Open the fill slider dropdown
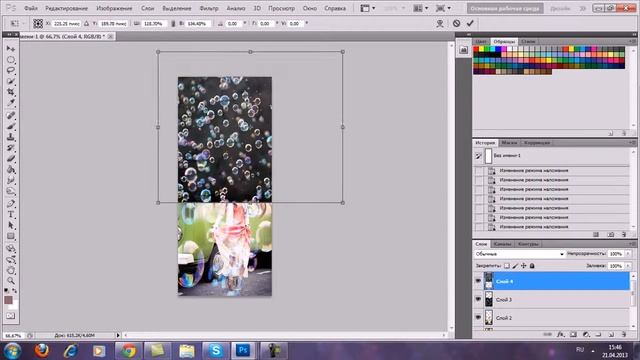The height and width of the screenshot is (360, 640). (628, 266)
